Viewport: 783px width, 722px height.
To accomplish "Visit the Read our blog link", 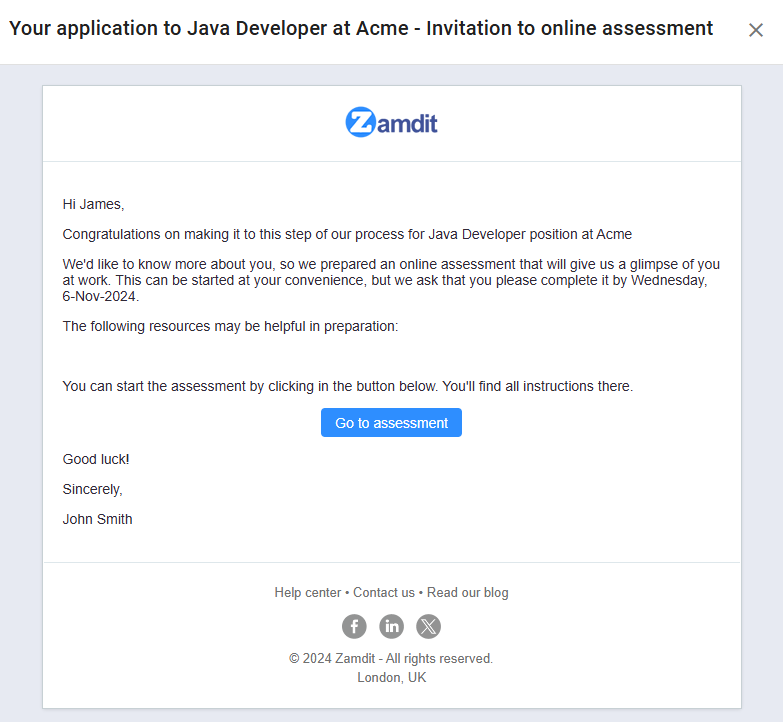I will tap(467, 593).
